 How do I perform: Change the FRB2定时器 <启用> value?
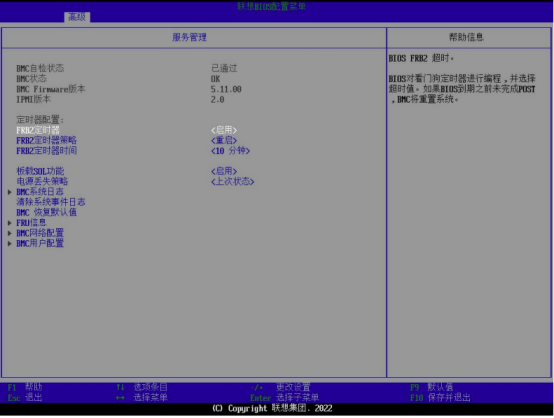(x=224, y=130)
